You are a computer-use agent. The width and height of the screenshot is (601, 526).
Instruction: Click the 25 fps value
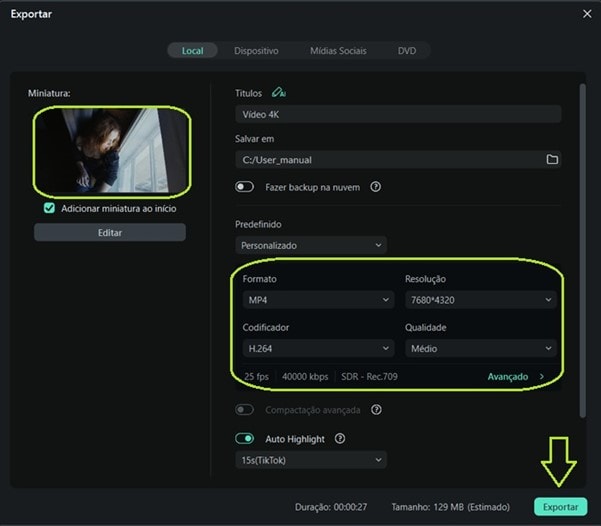point(256,376)
